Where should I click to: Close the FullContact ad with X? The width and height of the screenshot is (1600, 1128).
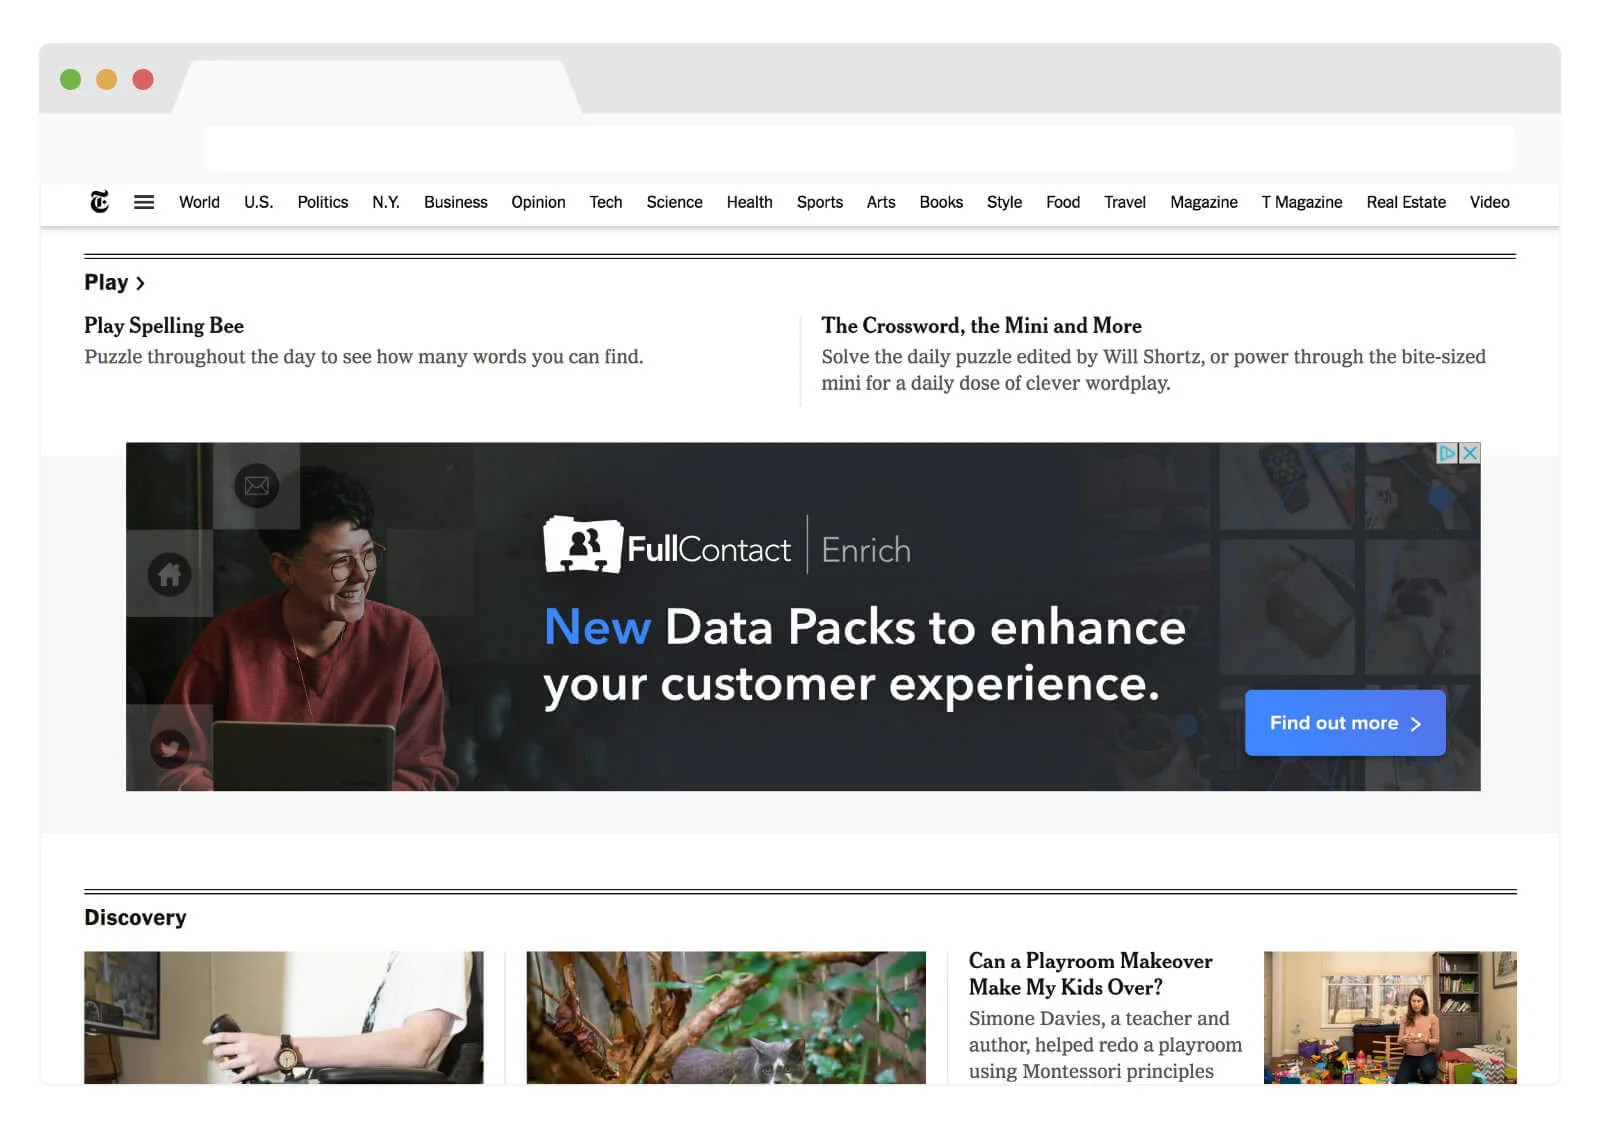1470,453
